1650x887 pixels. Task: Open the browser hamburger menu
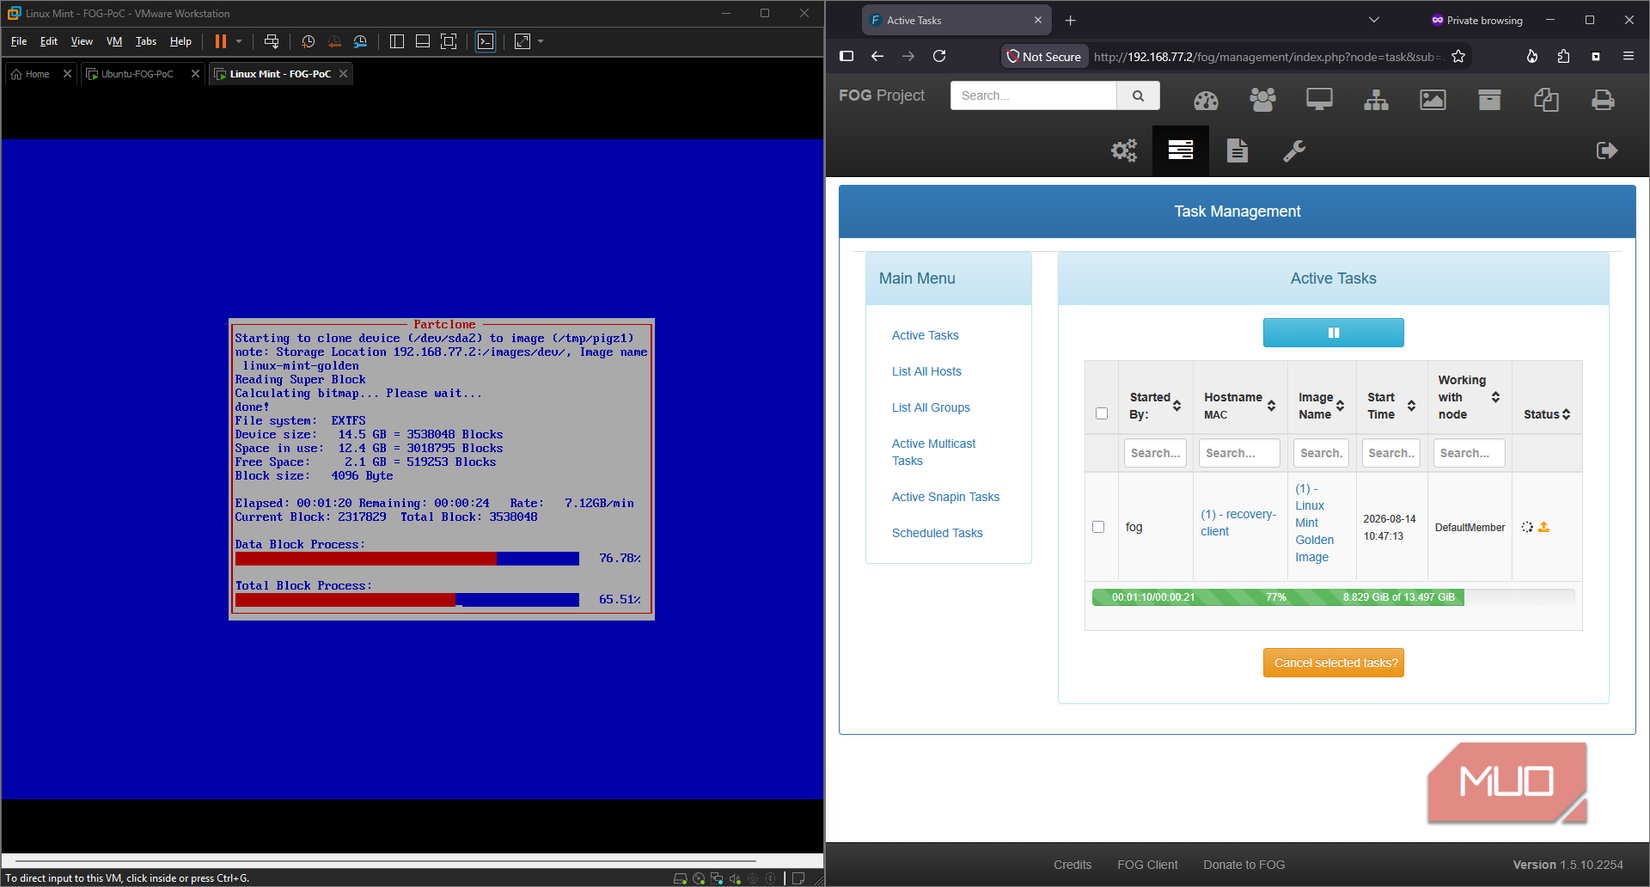tap(1628, 56)
